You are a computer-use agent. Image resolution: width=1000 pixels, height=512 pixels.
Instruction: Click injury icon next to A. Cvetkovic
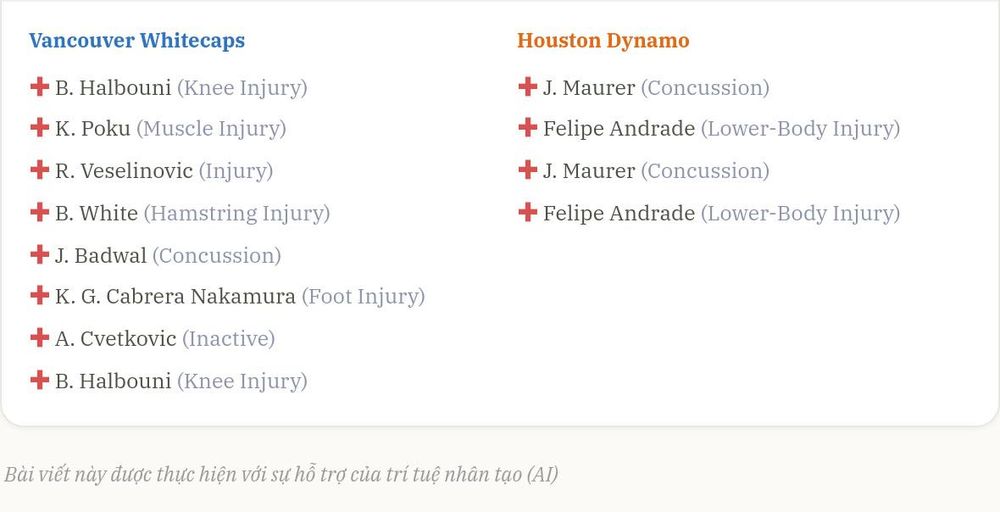tap(40, 337)
